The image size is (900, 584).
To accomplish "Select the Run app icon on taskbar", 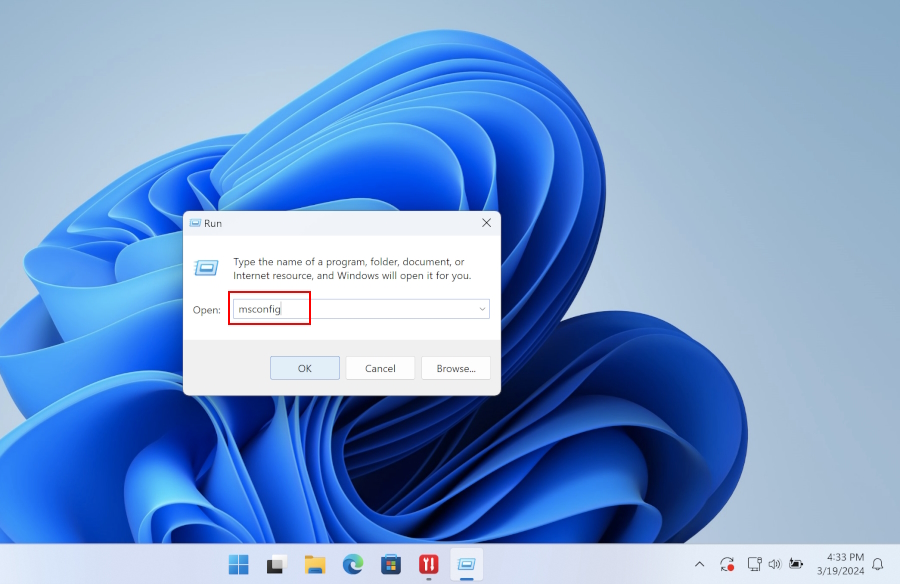I will [x=467, y=564].
